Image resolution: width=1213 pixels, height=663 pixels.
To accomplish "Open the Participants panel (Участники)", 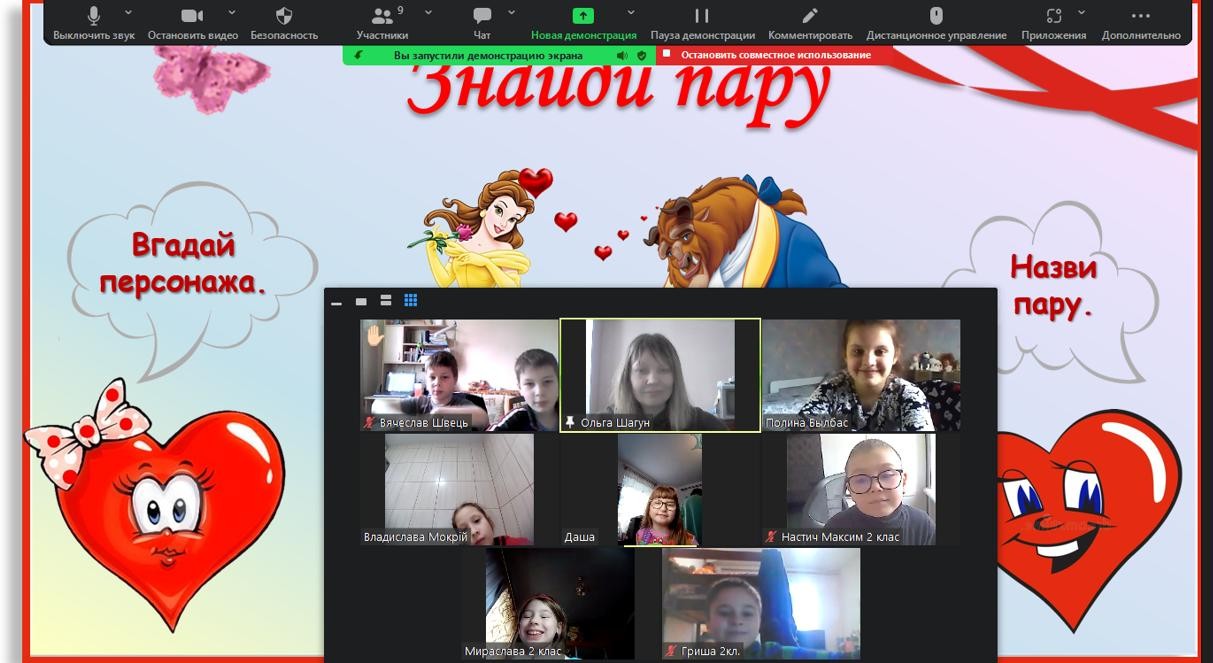I will click(382, 16).
